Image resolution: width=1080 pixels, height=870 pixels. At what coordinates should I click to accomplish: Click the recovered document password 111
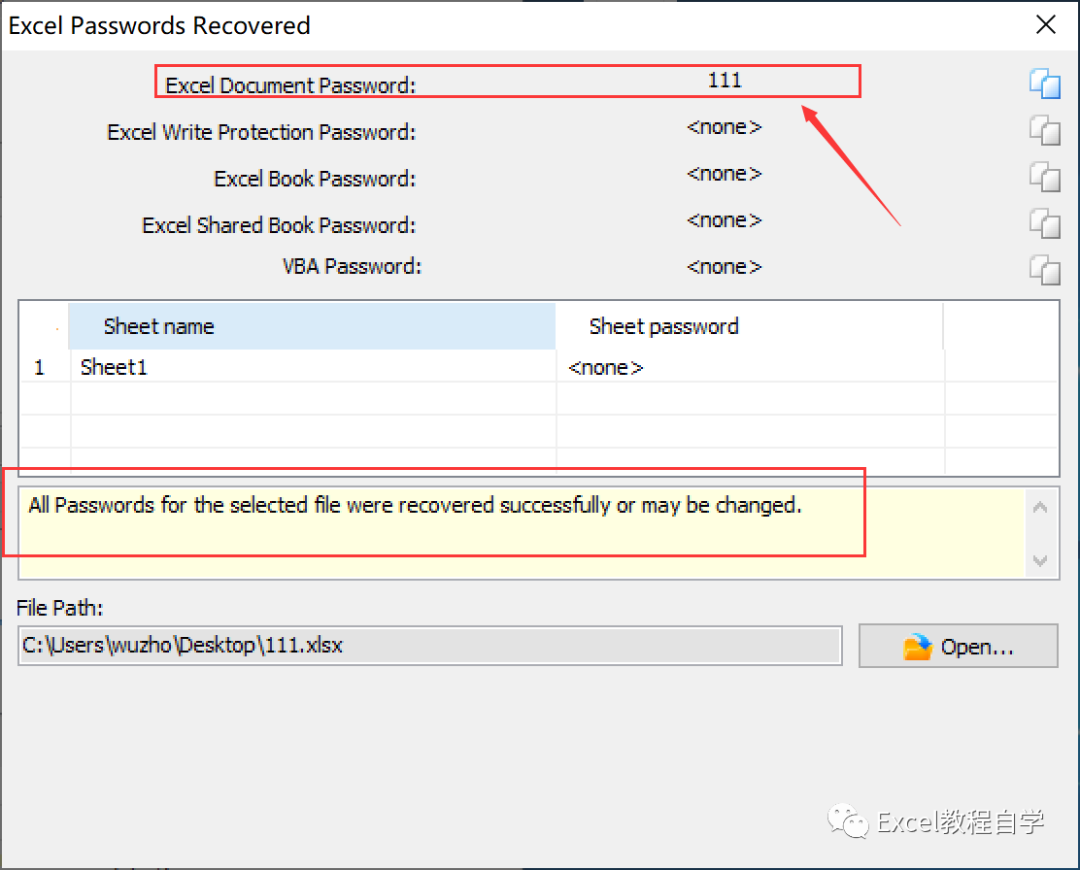[x=725, y=80]
